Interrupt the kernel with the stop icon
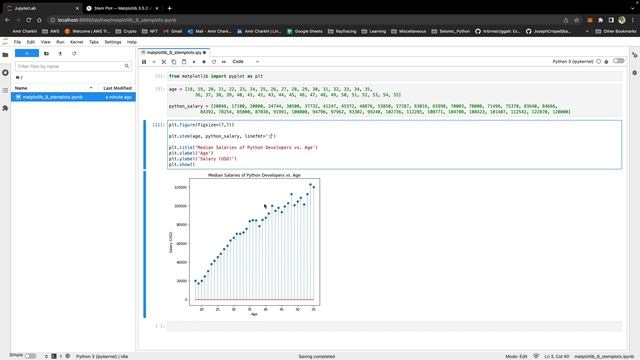Image resolution: width=640 pixels, height=360 pixels. point(204,62)
